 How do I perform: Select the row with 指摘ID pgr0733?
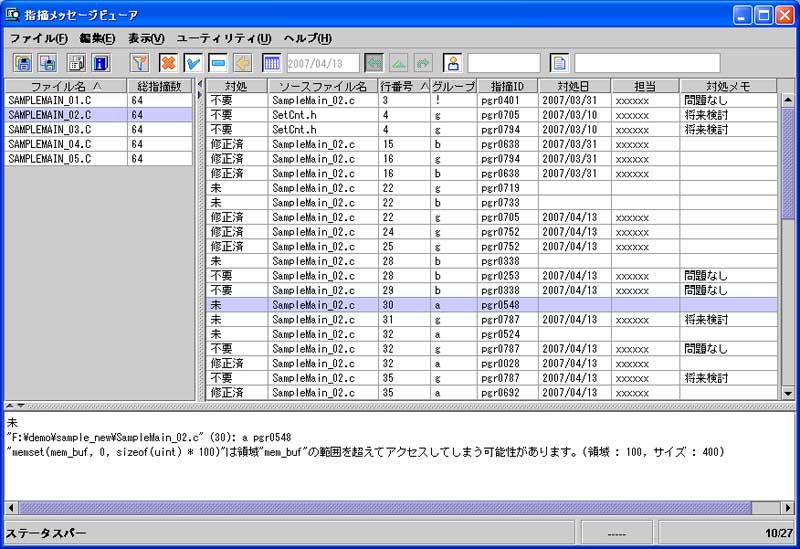coord(492,203)
